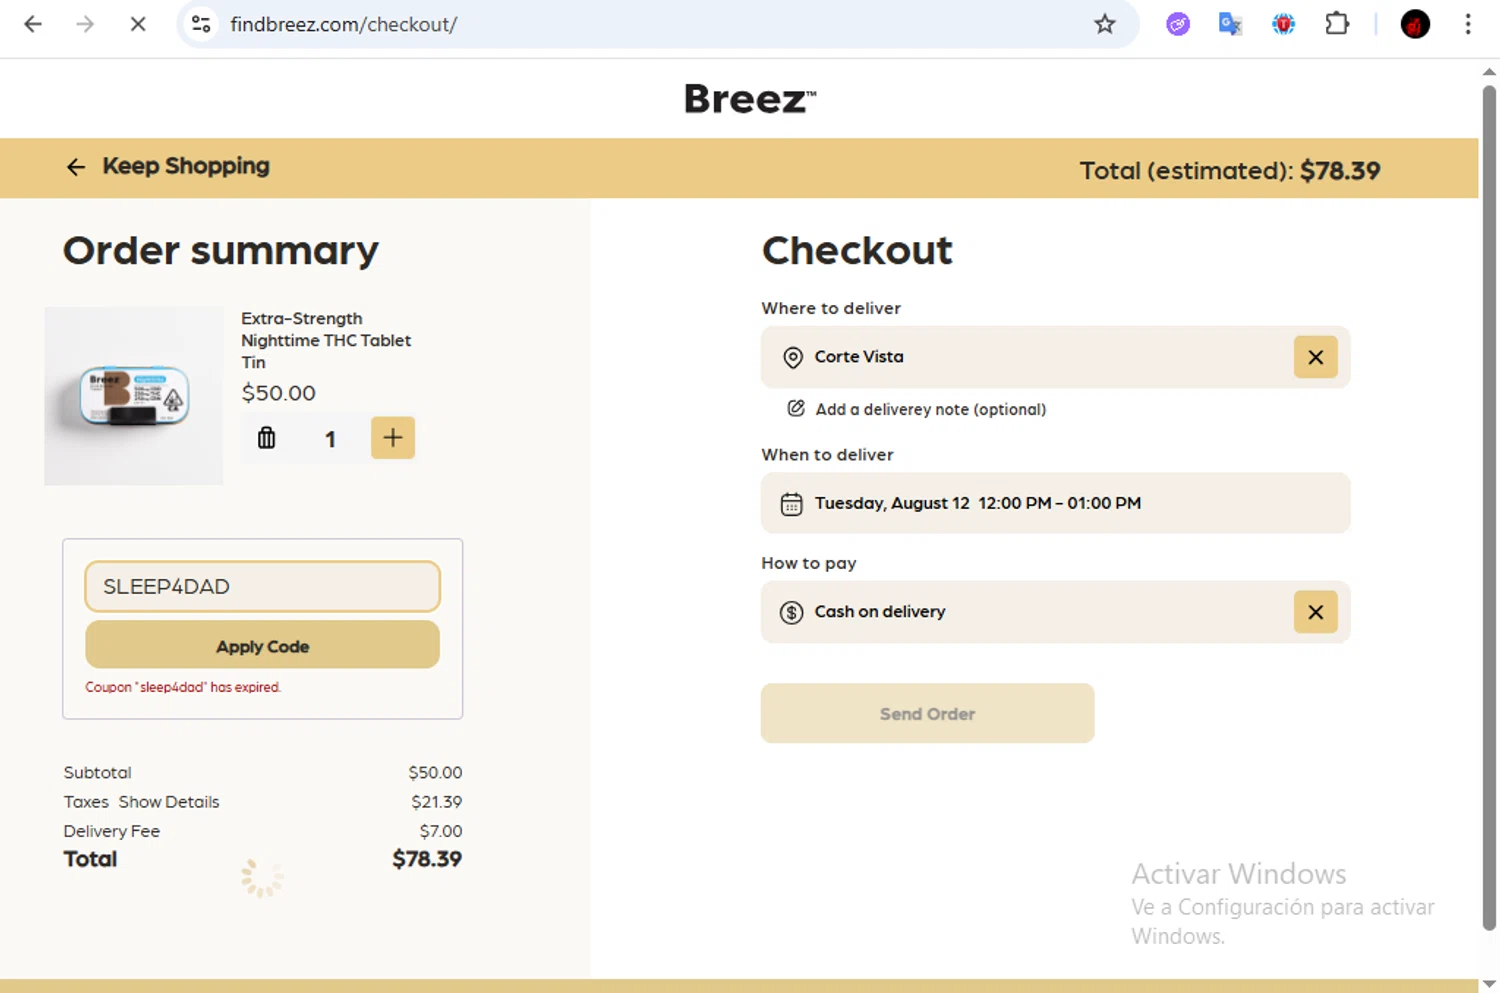This screenshot has height=993, width=1500.
Task: Open the red shield extension icon
Action: (1283, 24)
